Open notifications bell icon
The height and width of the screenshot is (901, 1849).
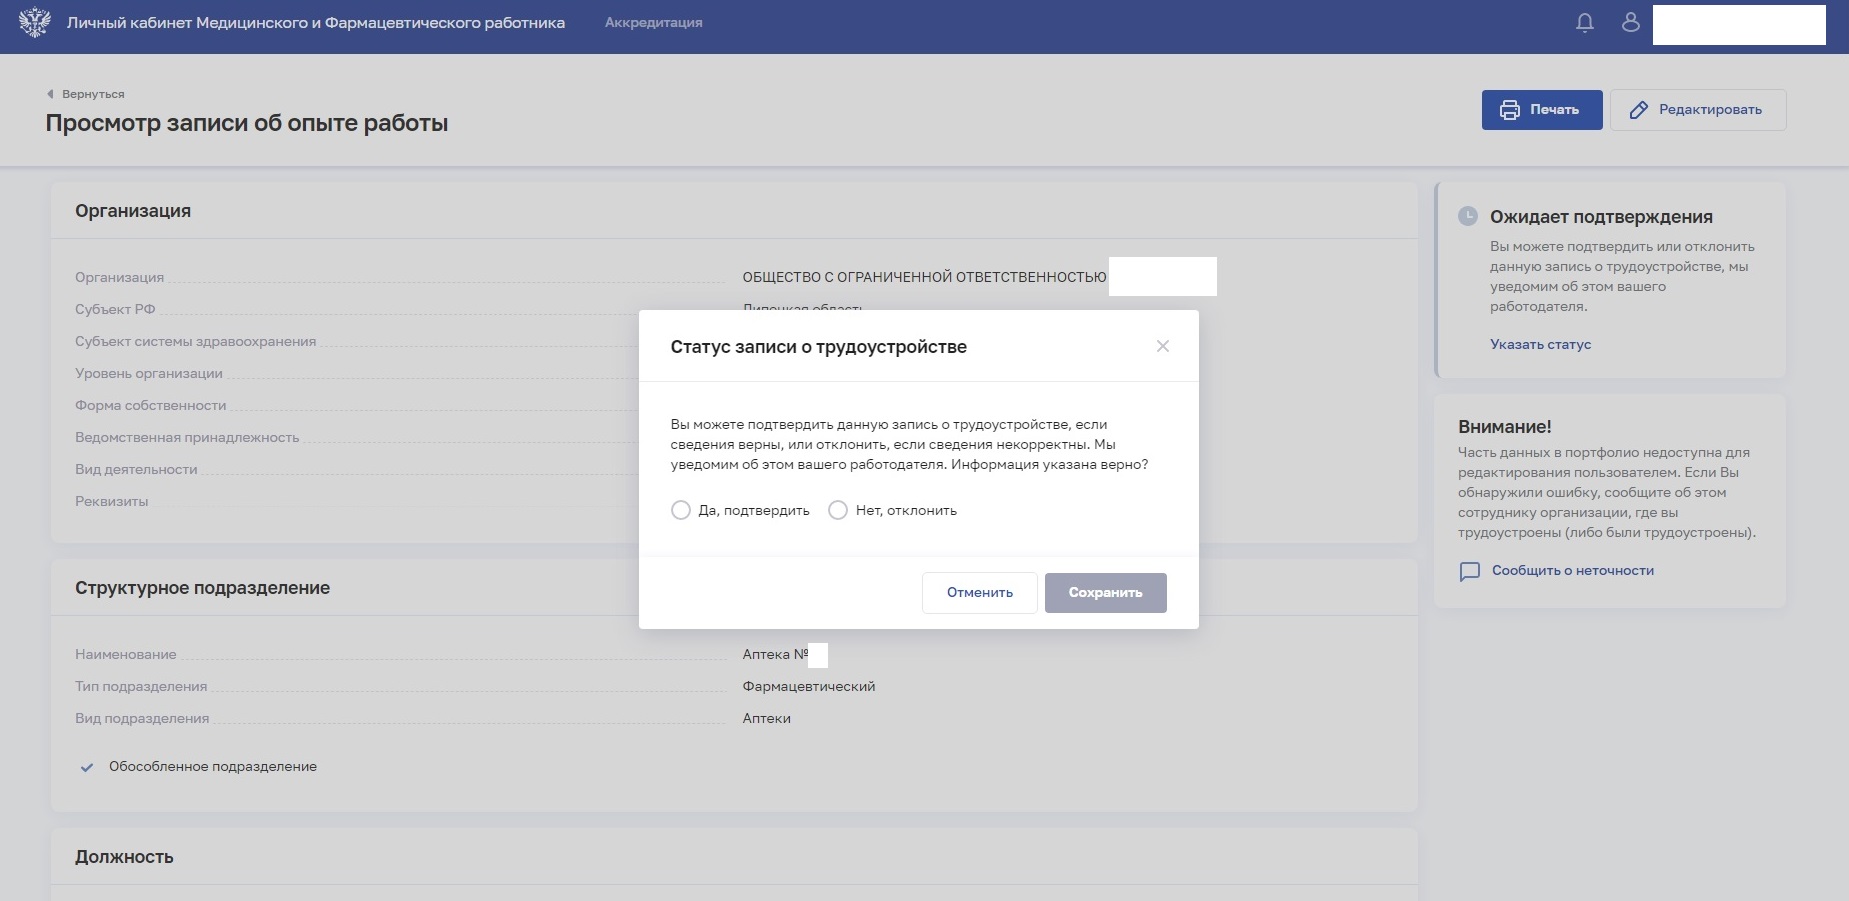click(x=1584, y=22)
